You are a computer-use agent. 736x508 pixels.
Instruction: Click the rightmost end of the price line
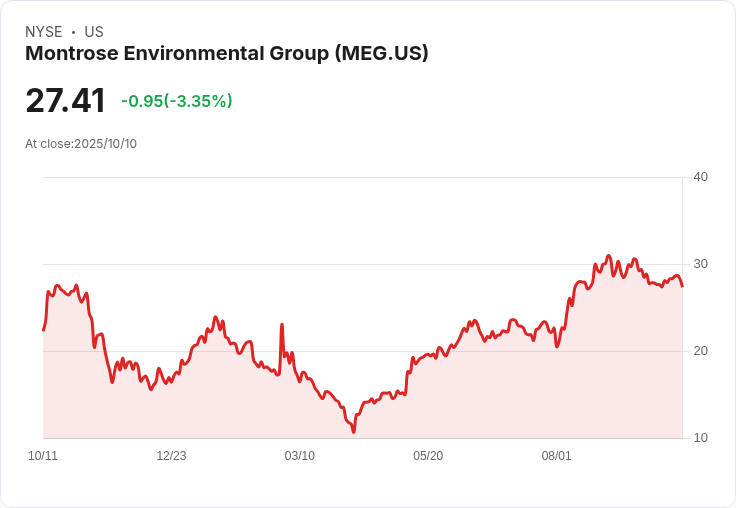tap(682, 286)
